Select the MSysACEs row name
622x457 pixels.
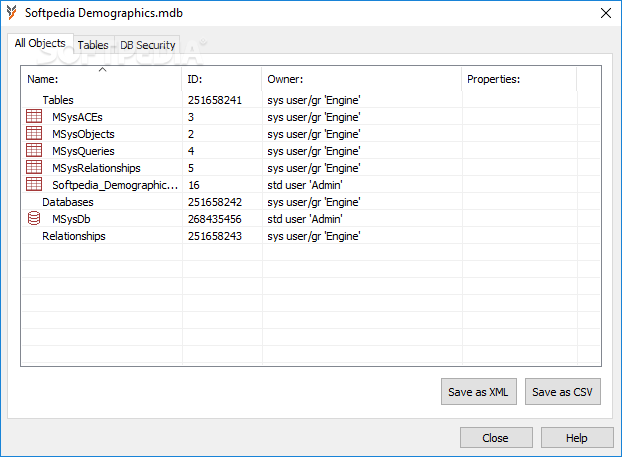coord(77,117)
